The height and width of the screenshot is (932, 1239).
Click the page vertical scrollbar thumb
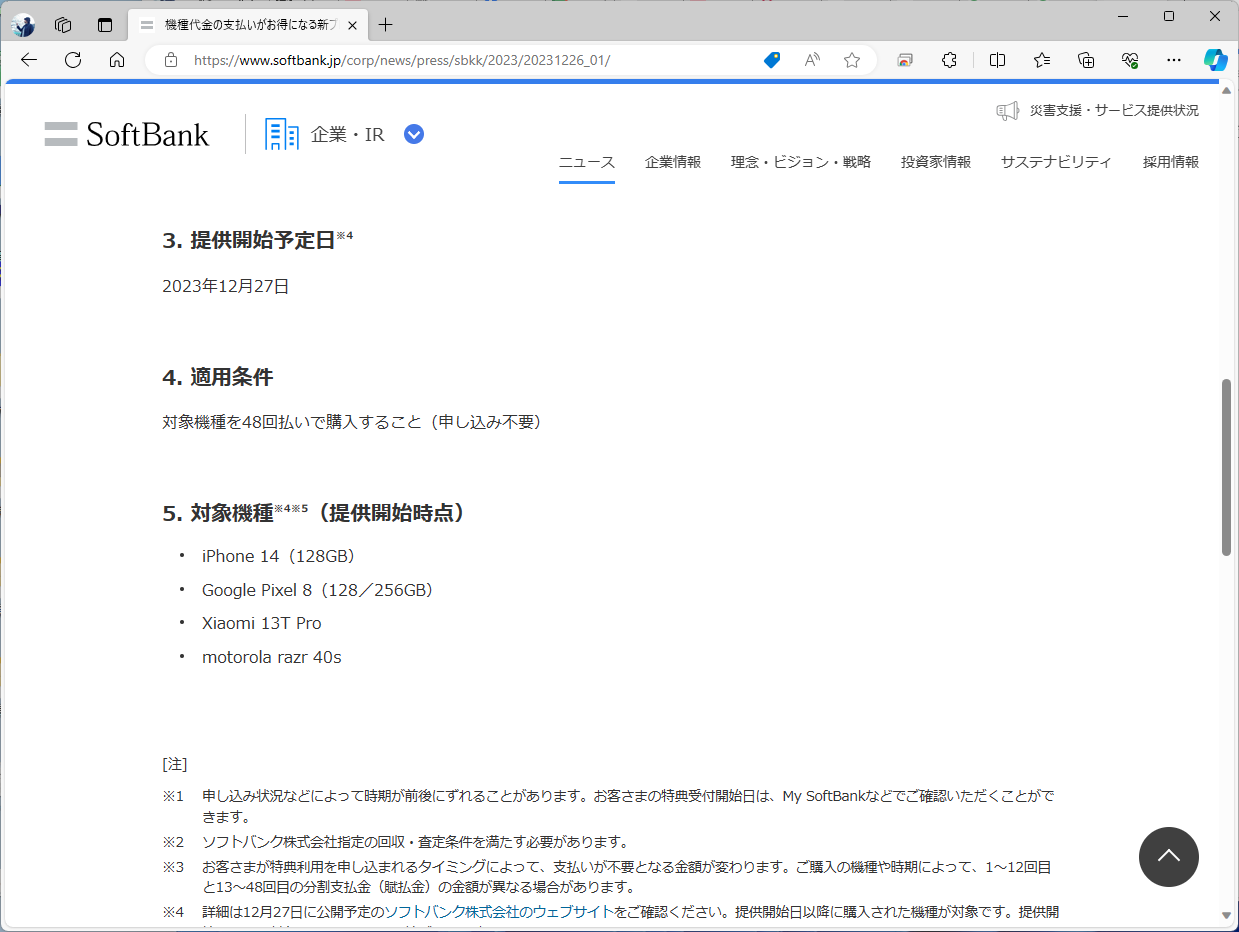(x=1227, y=467)
